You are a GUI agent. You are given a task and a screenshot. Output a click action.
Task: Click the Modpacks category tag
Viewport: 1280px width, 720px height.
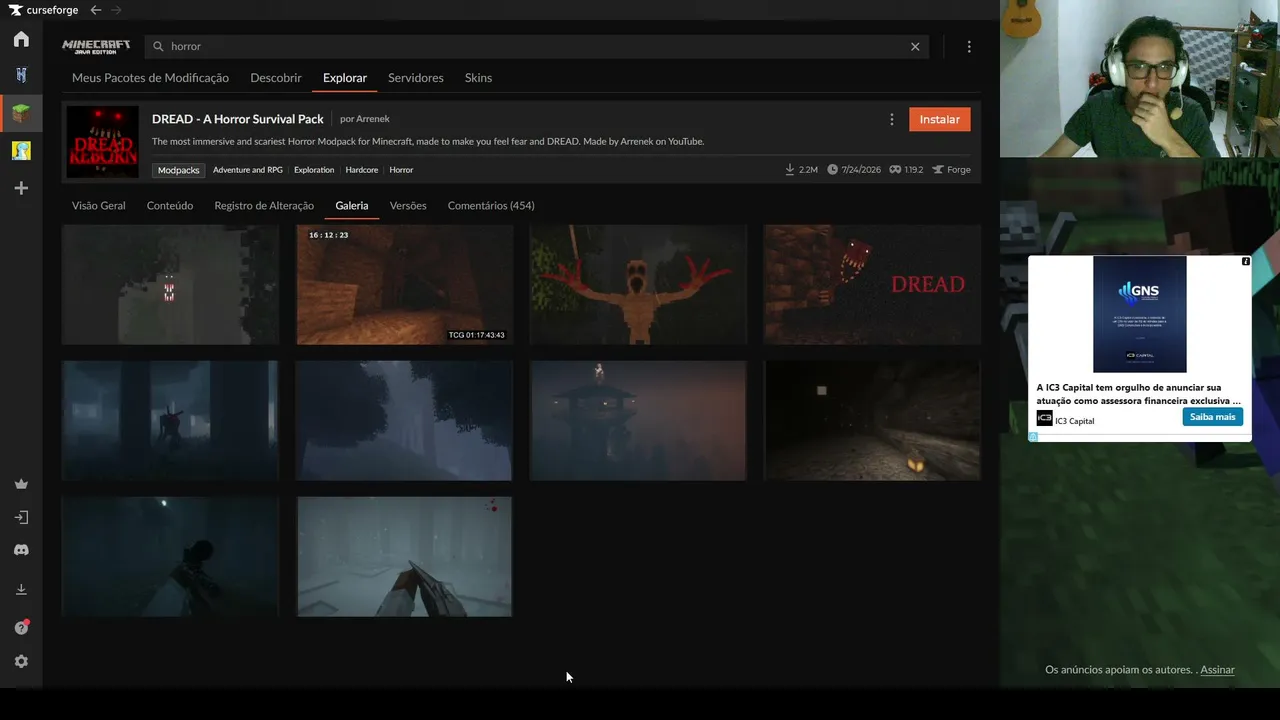coord(179,170)
